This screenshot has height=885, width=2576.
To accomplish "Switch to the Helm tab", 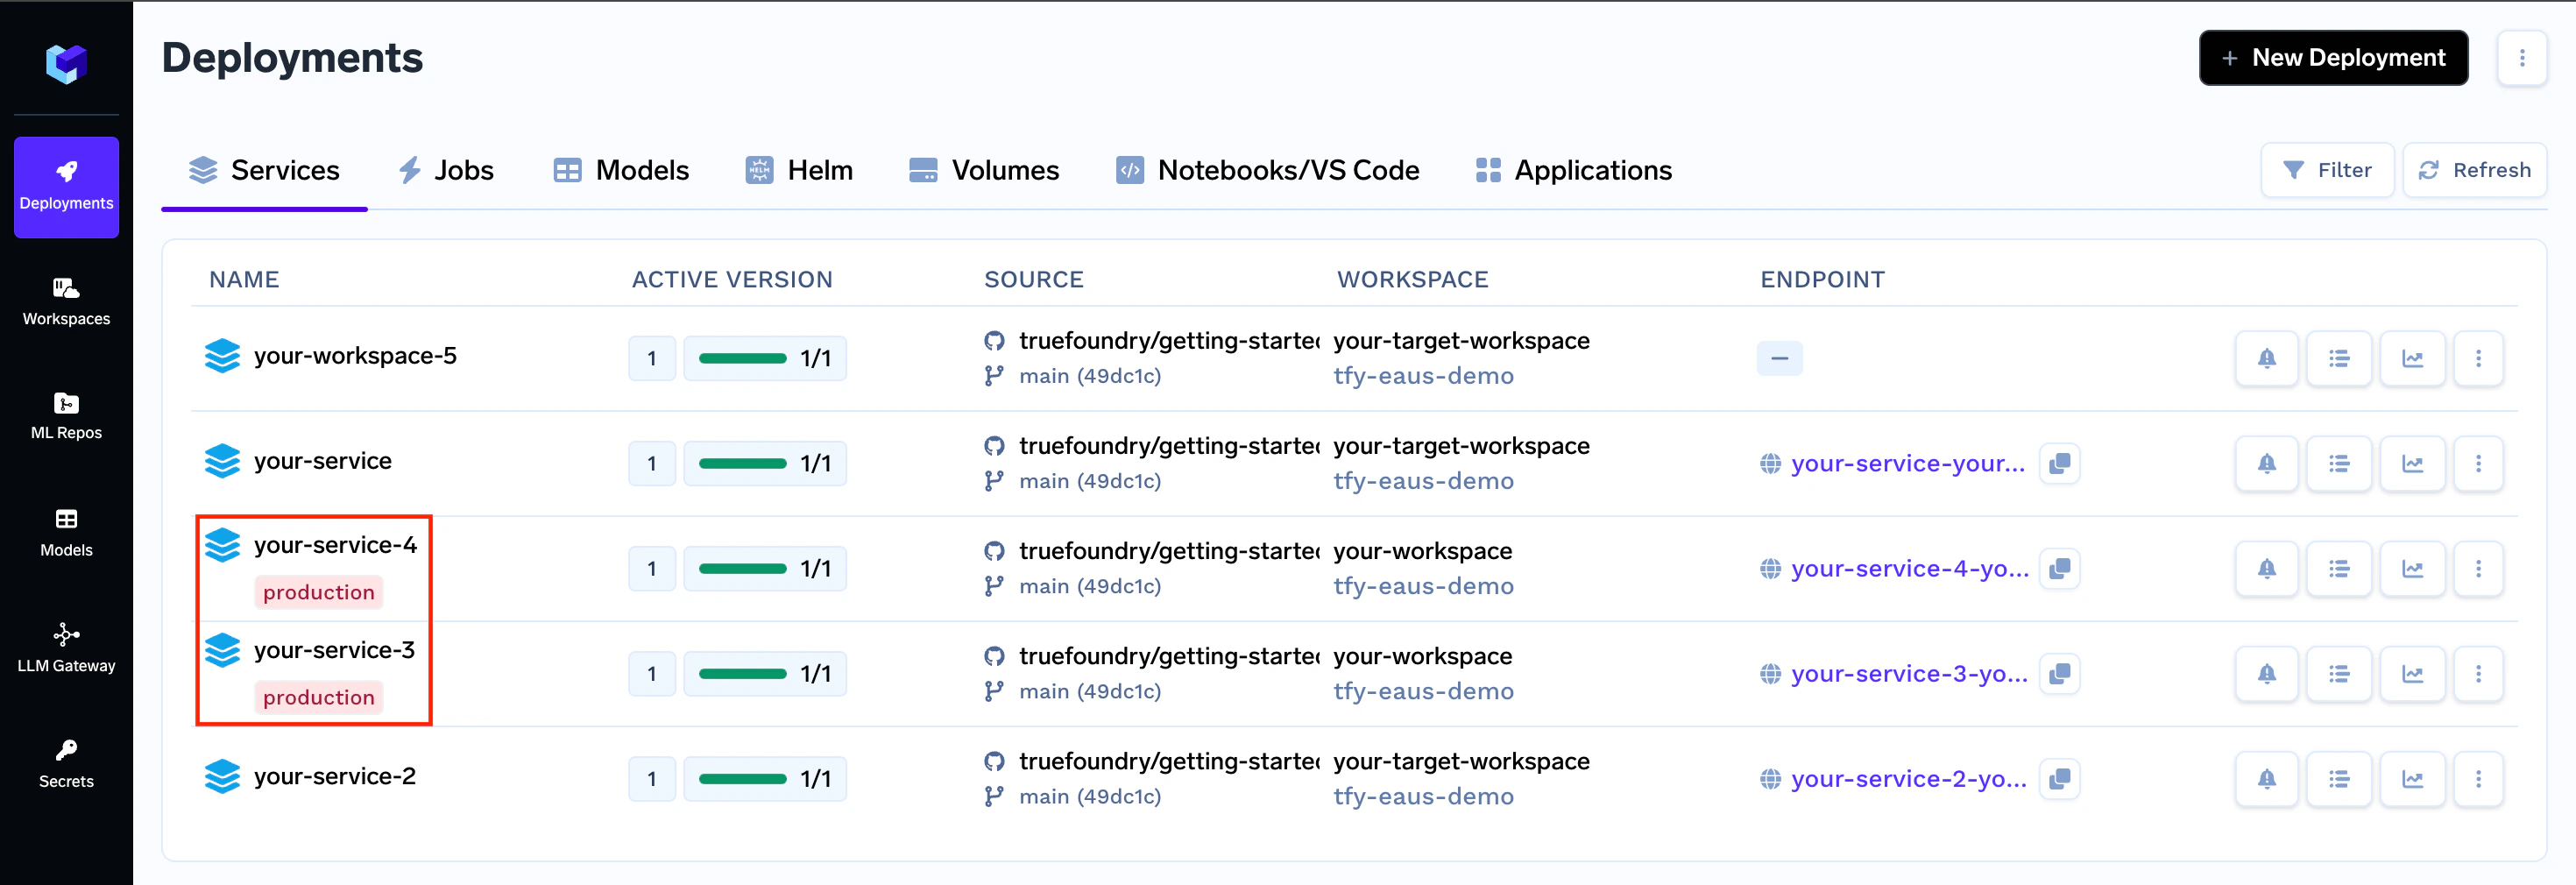I will 799,171.
